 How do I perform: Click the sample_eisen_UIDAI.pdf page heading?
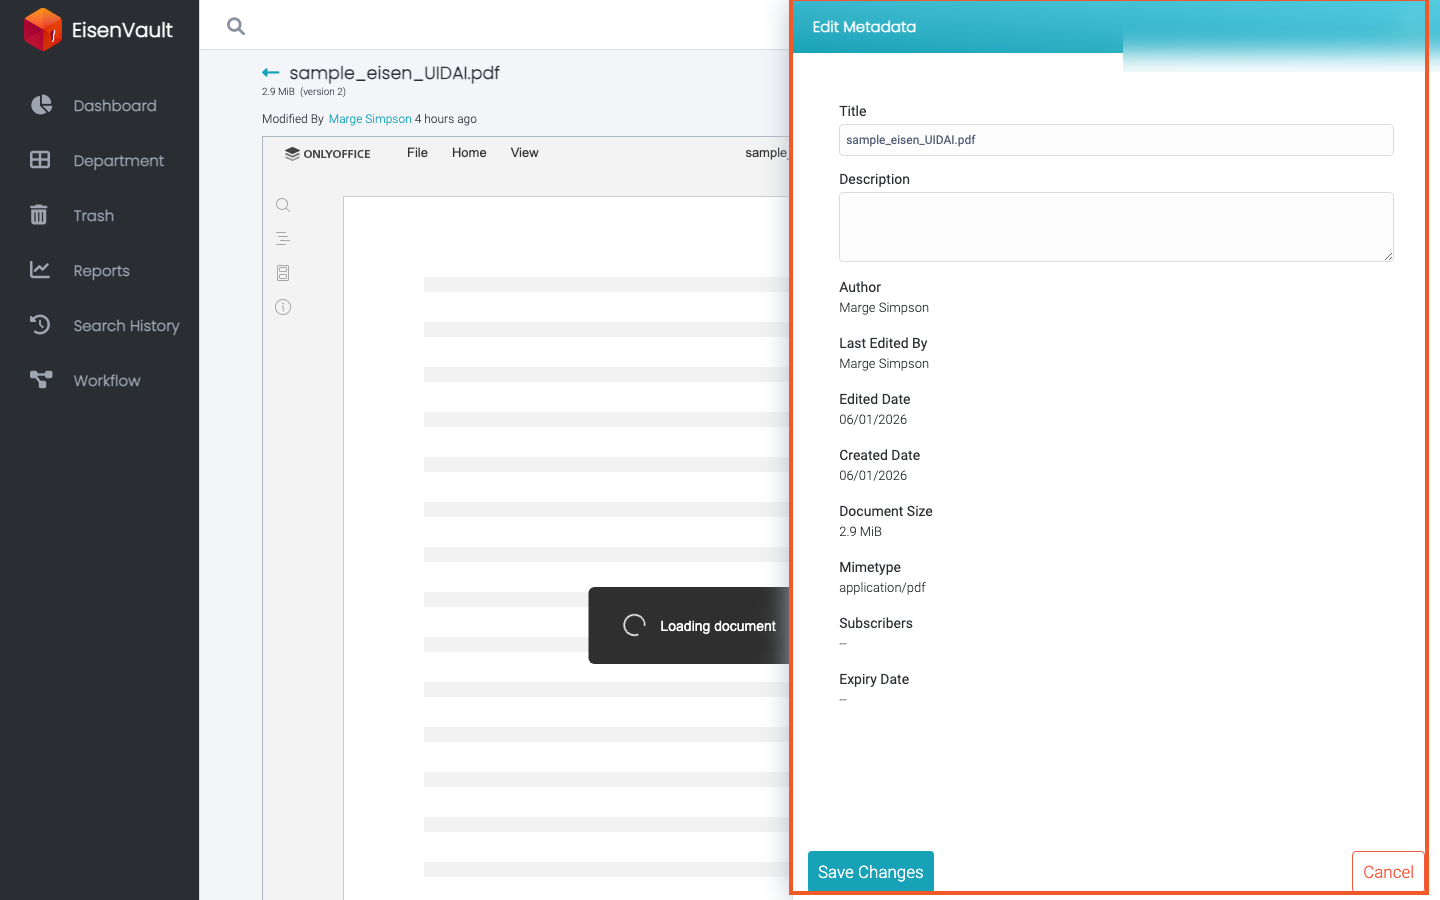point(394,73)
